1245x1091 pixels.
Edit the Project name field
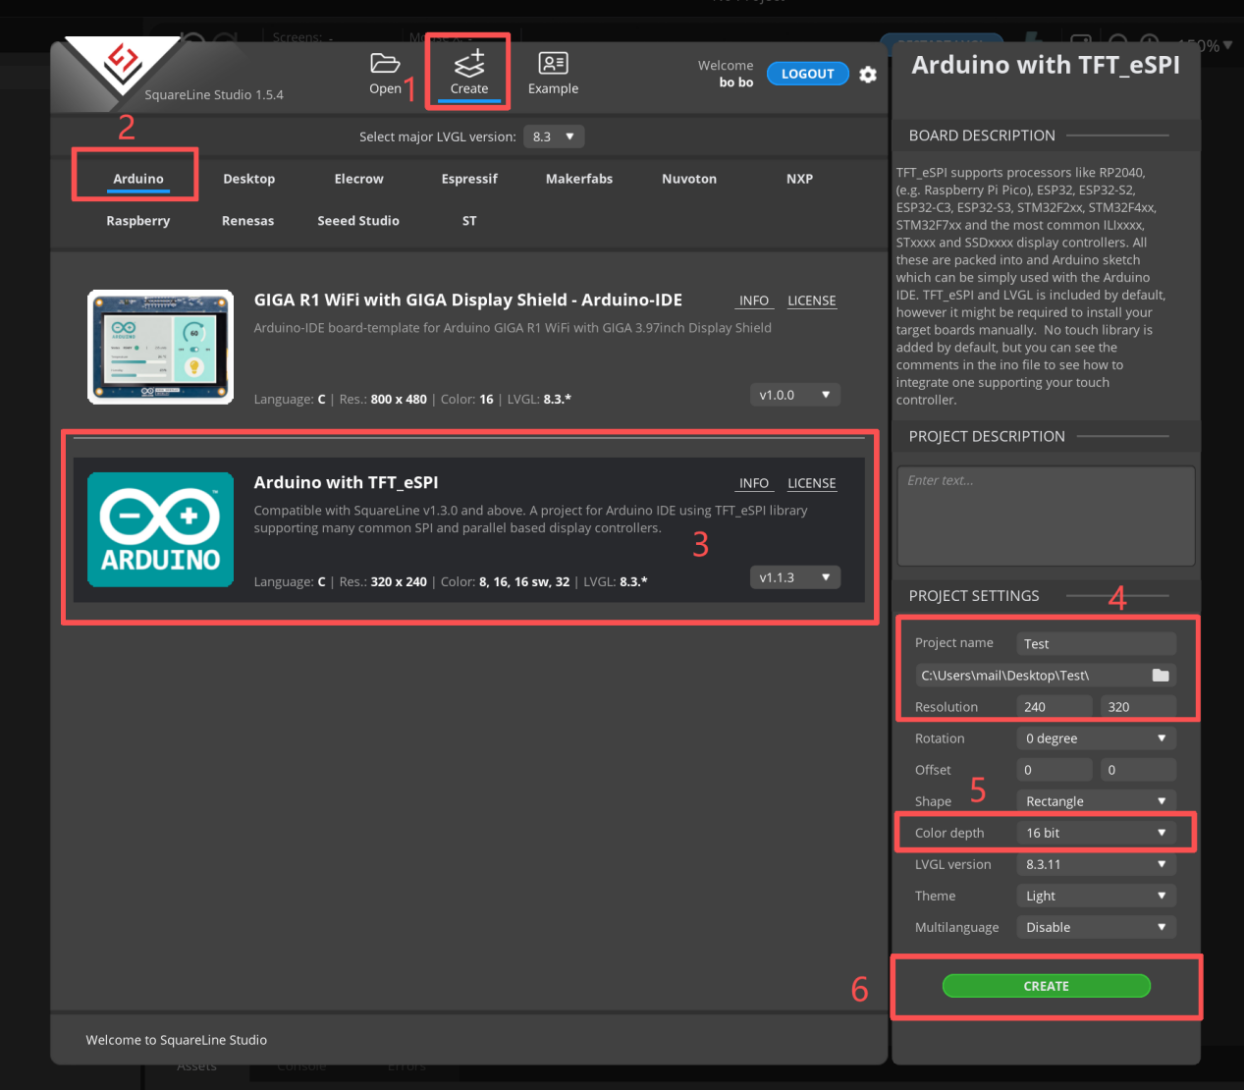pyautogui.click(x=1096, y=644)
